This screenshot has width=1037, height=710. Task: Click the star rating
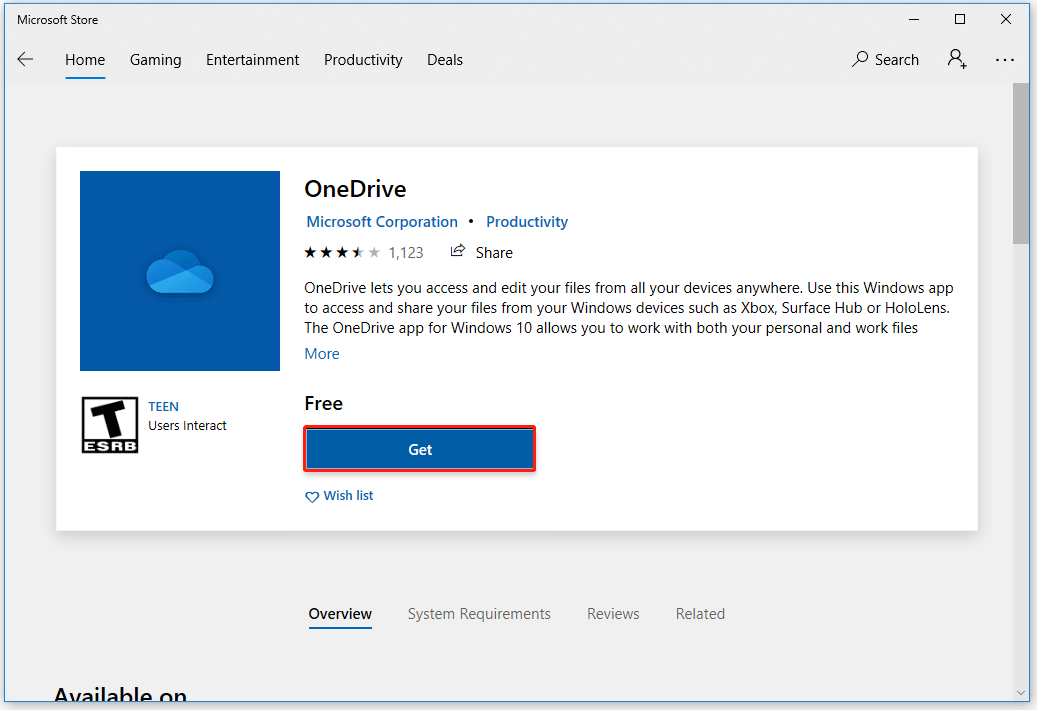342,253
